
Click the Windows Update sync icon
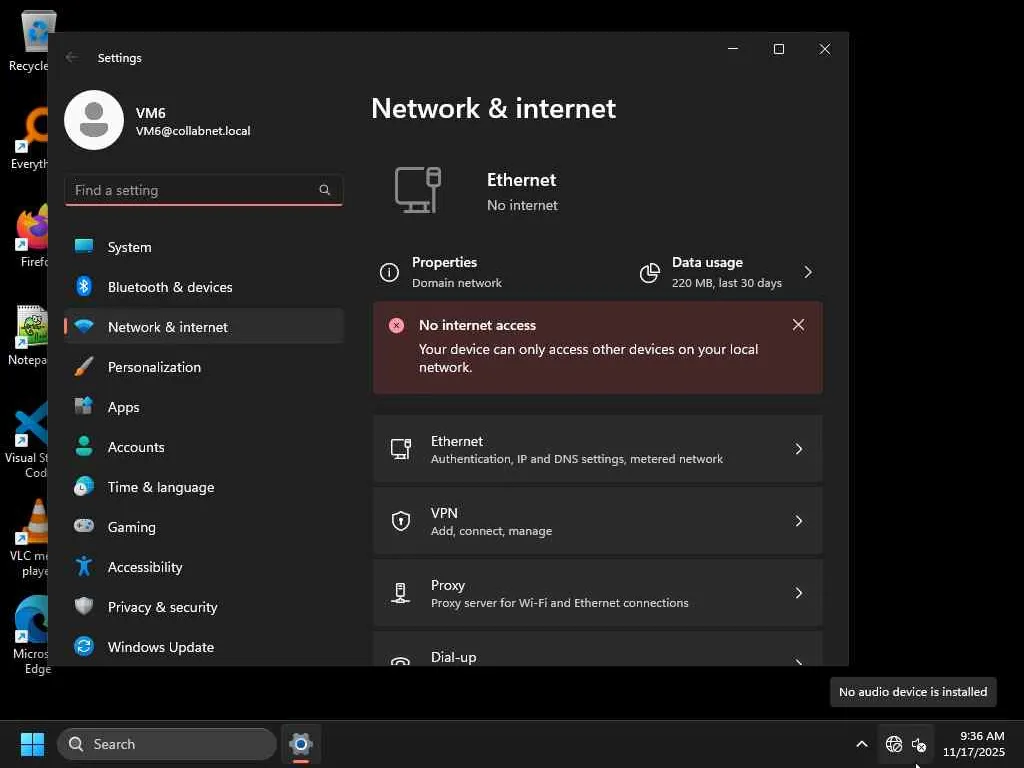pyautogui.click(x=85, y=647)
